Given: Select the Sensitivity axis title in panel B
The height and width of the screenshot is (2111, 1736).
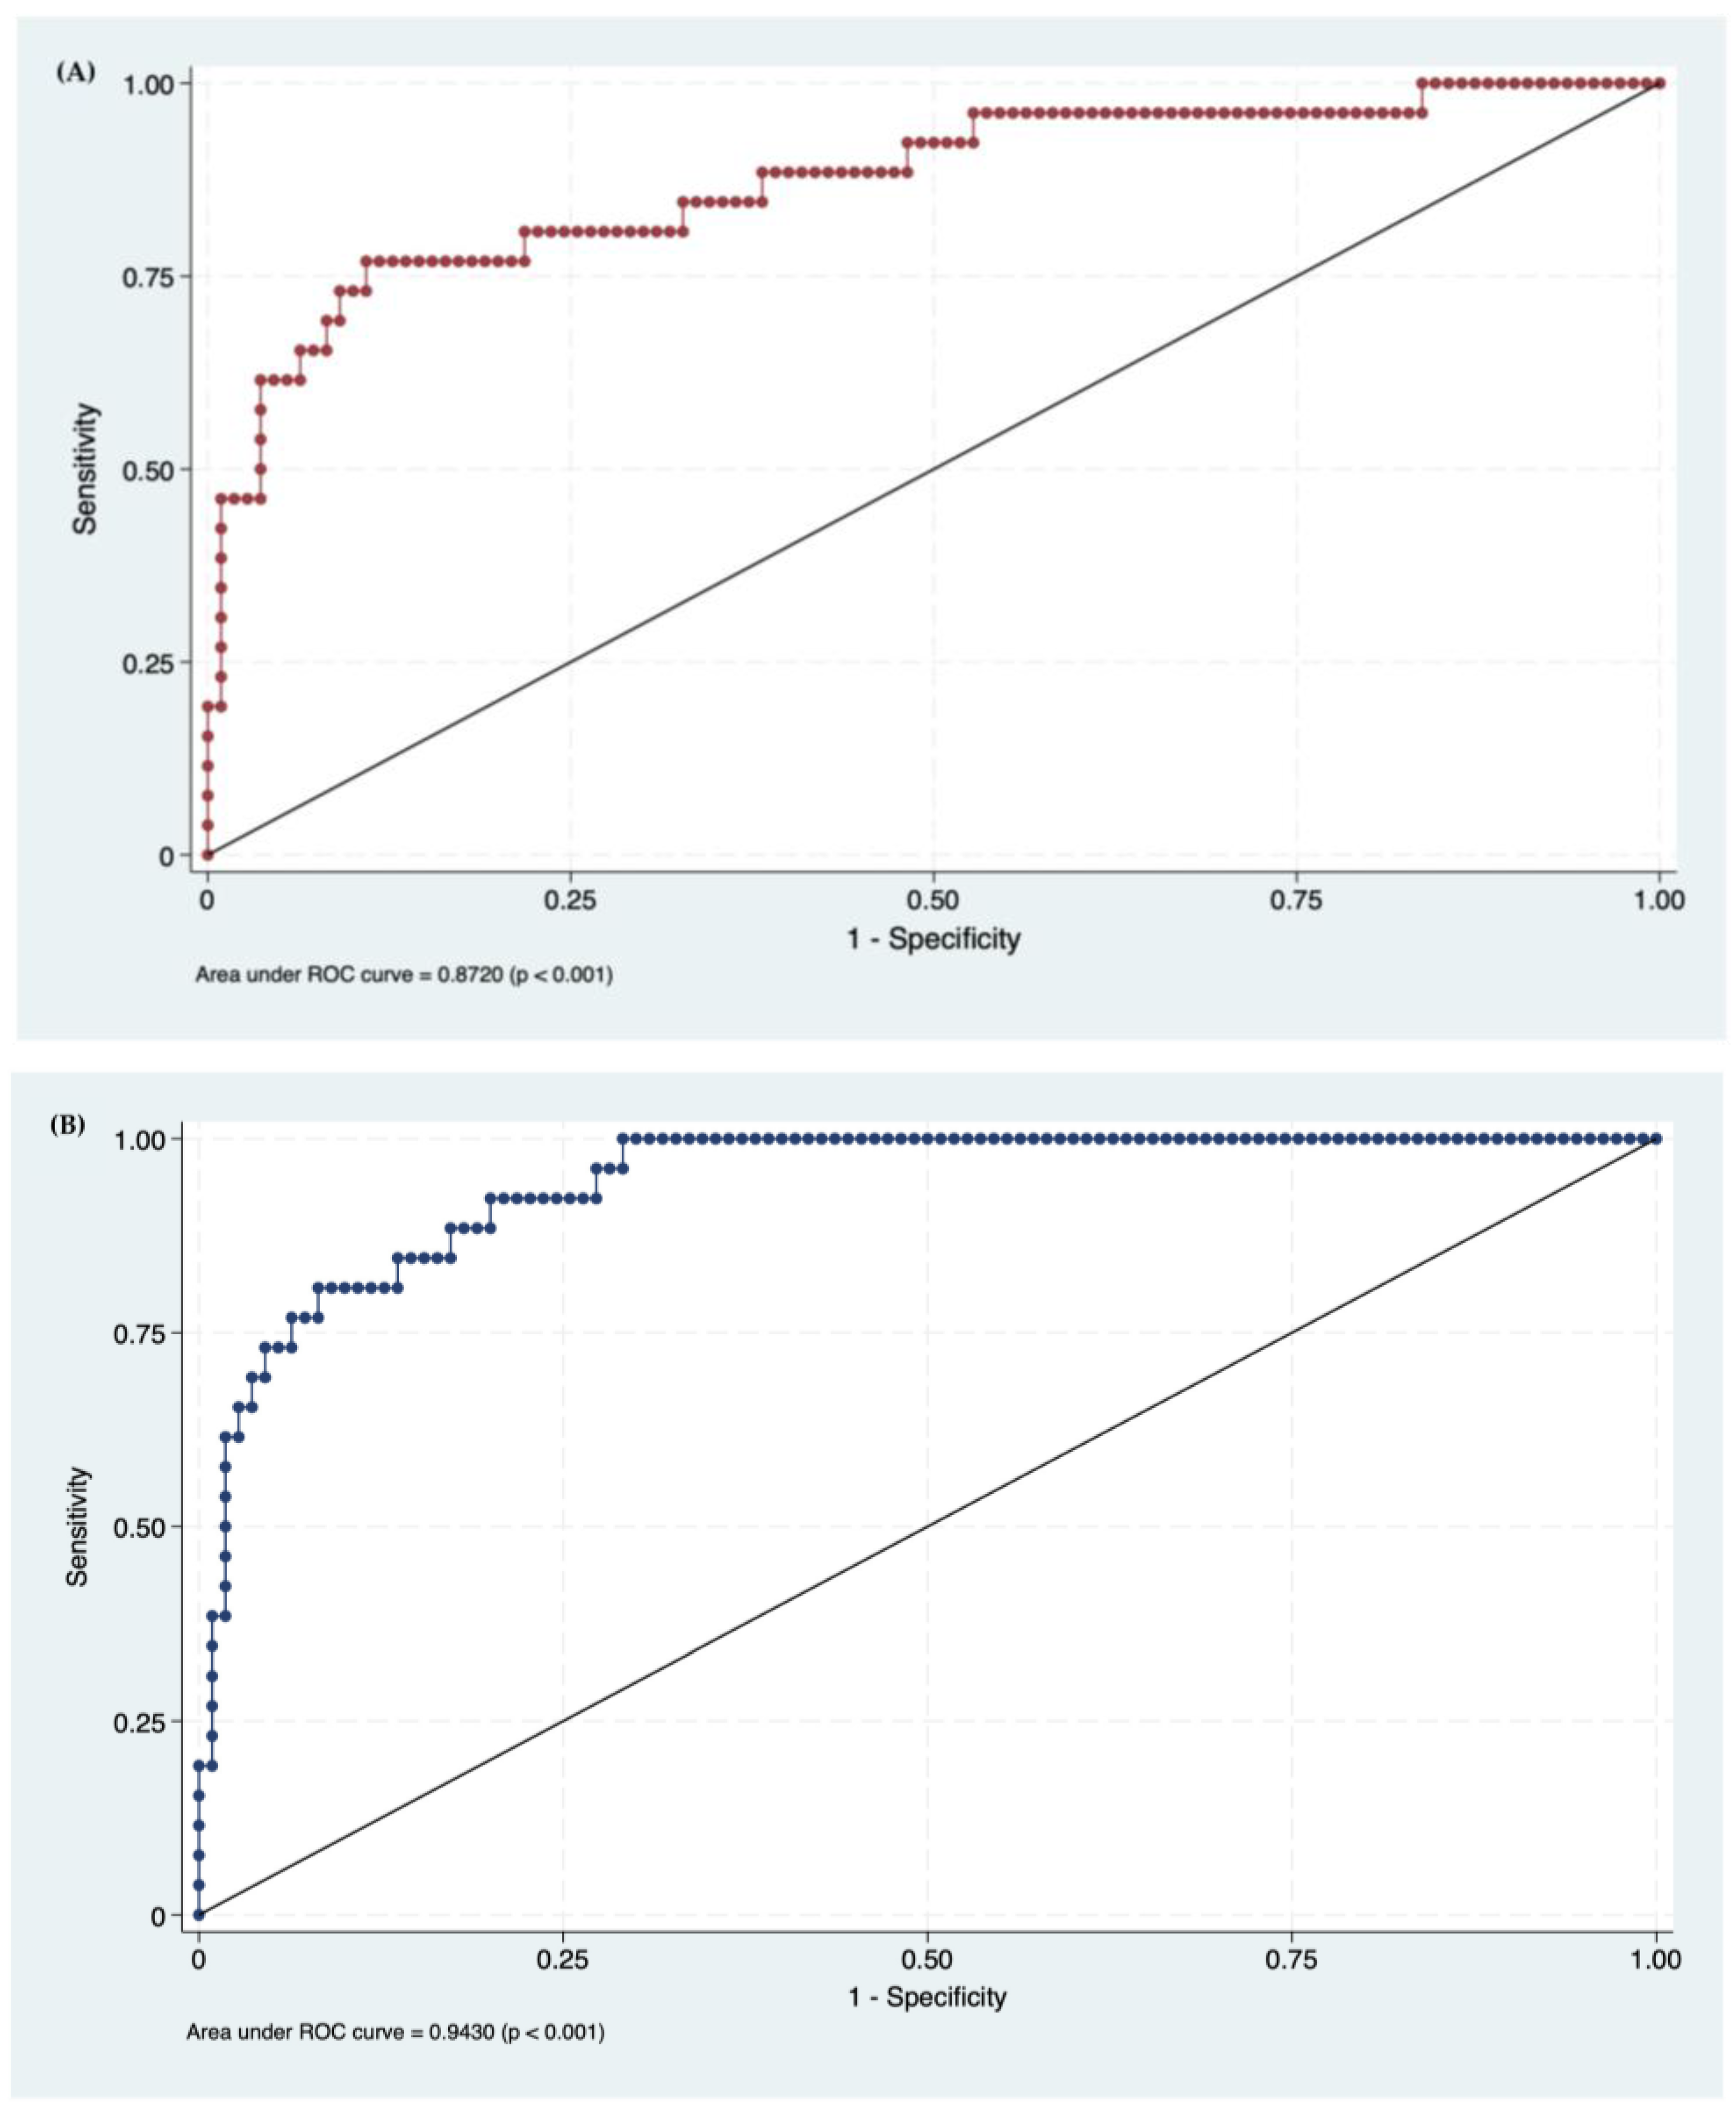Looking at the screenshot, I should (78, 1526).
